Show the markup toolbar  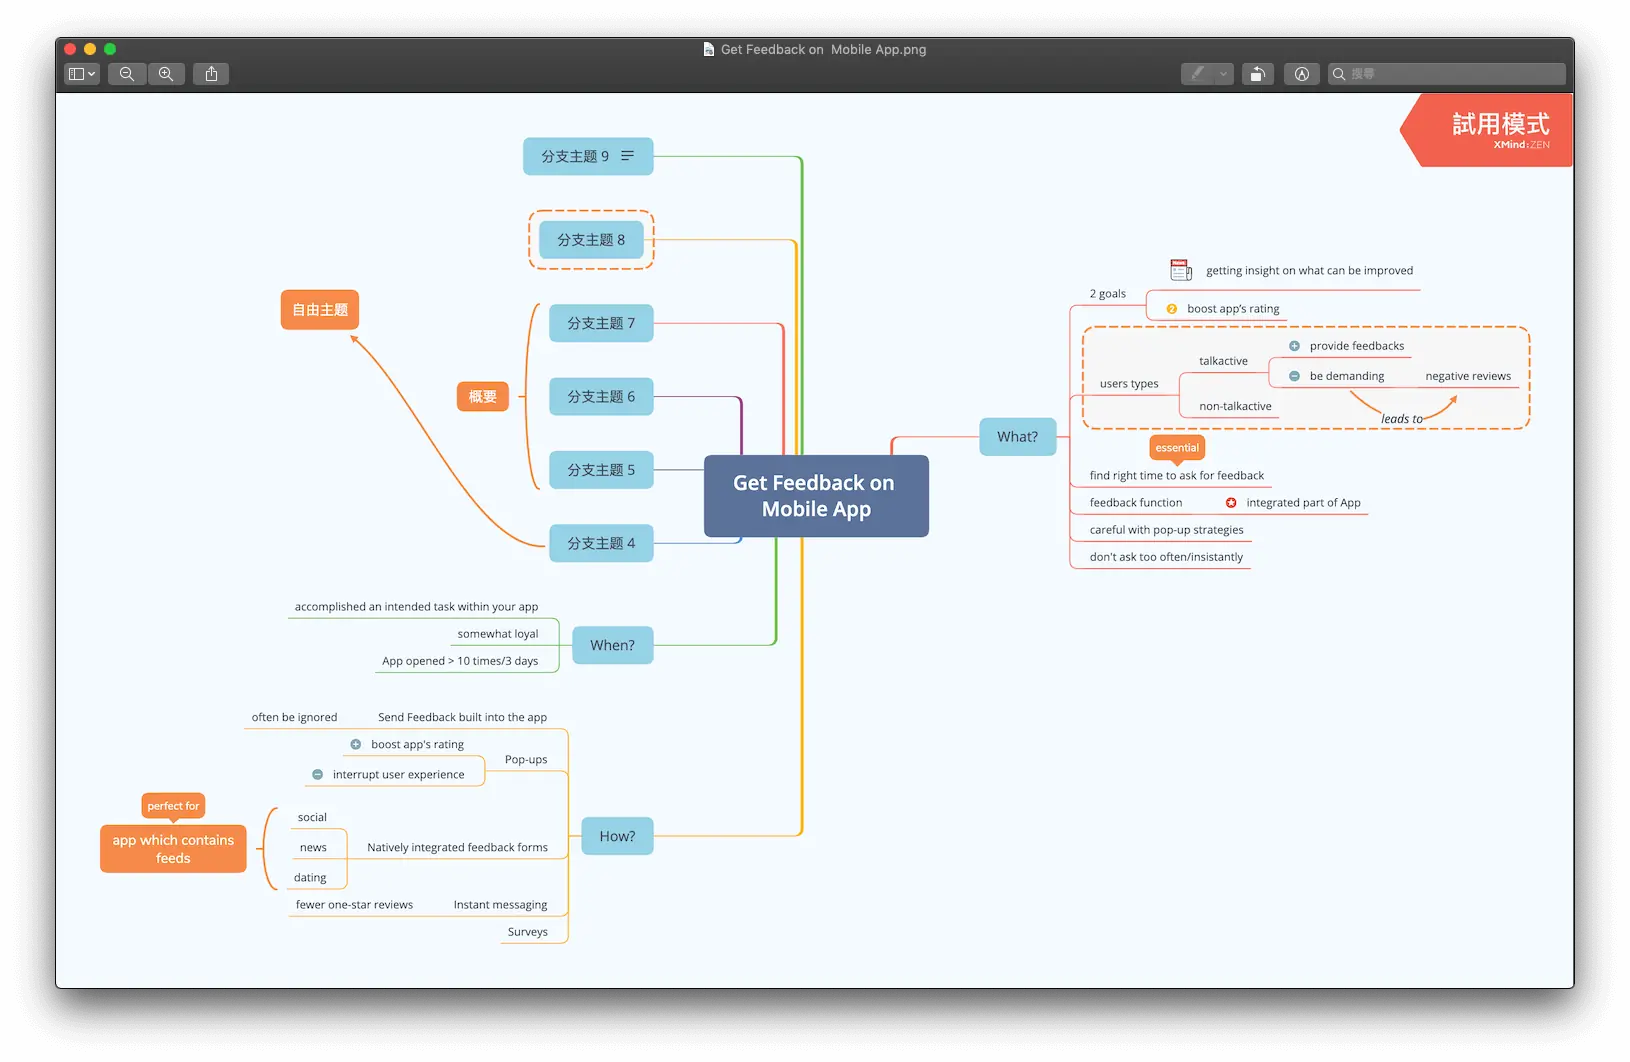point(1301,74)
